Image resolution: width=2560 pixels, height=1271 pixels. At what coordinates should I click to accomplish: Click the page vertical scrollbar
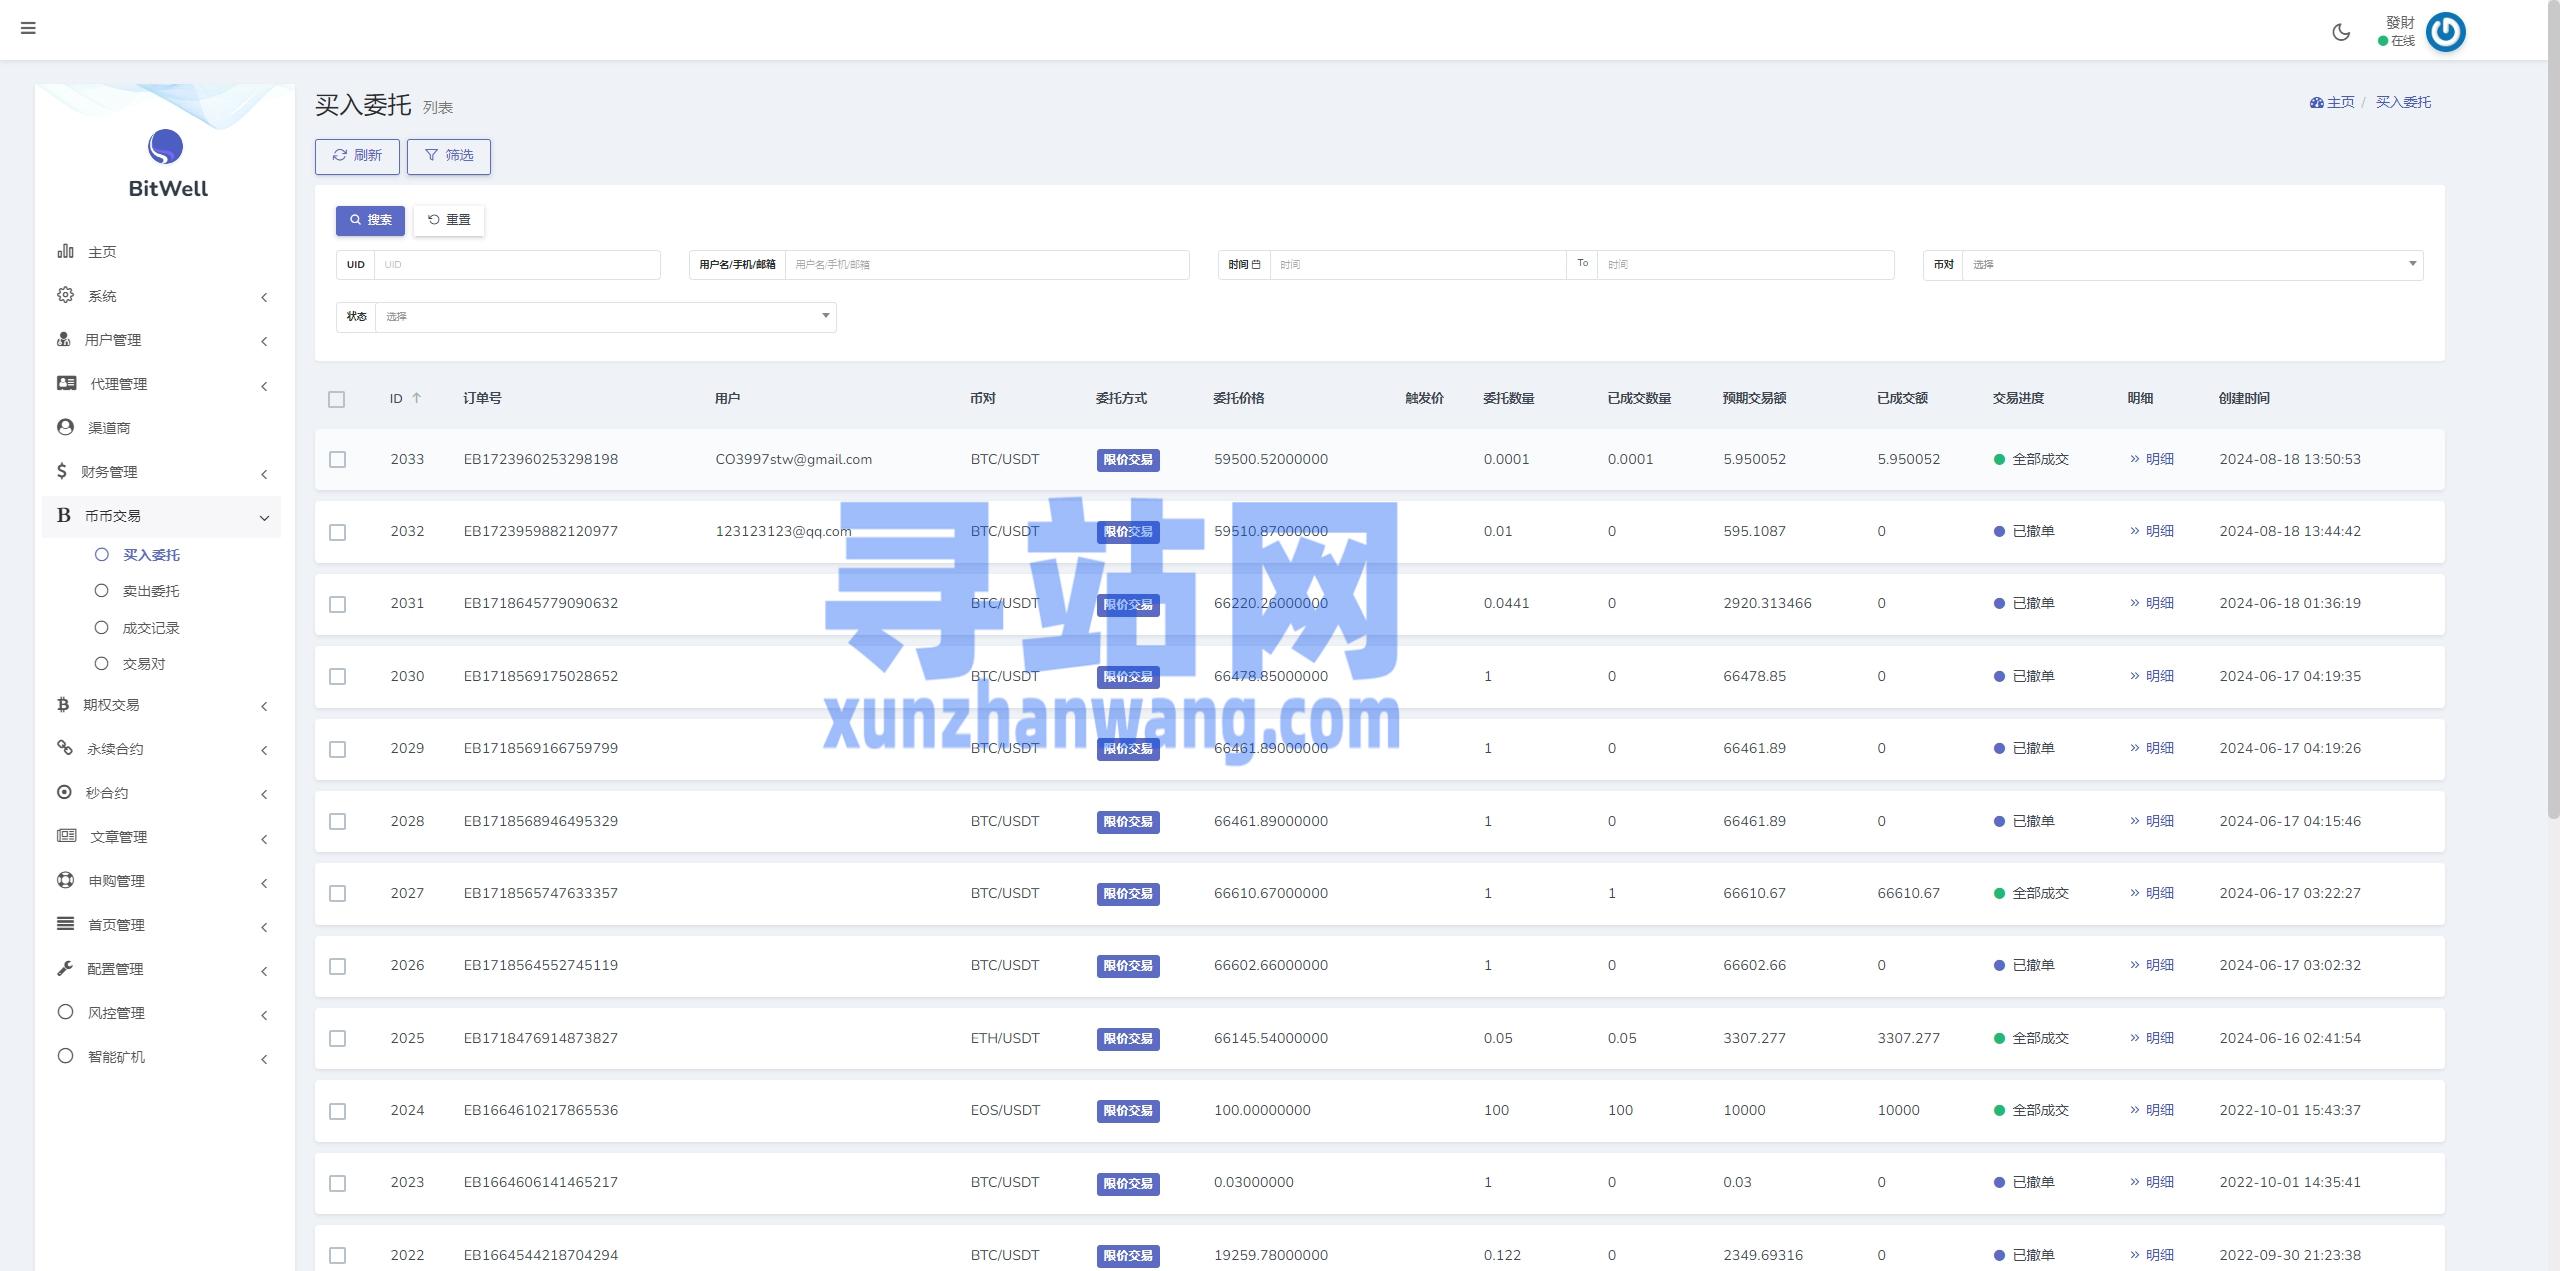tap(2553, 410)
